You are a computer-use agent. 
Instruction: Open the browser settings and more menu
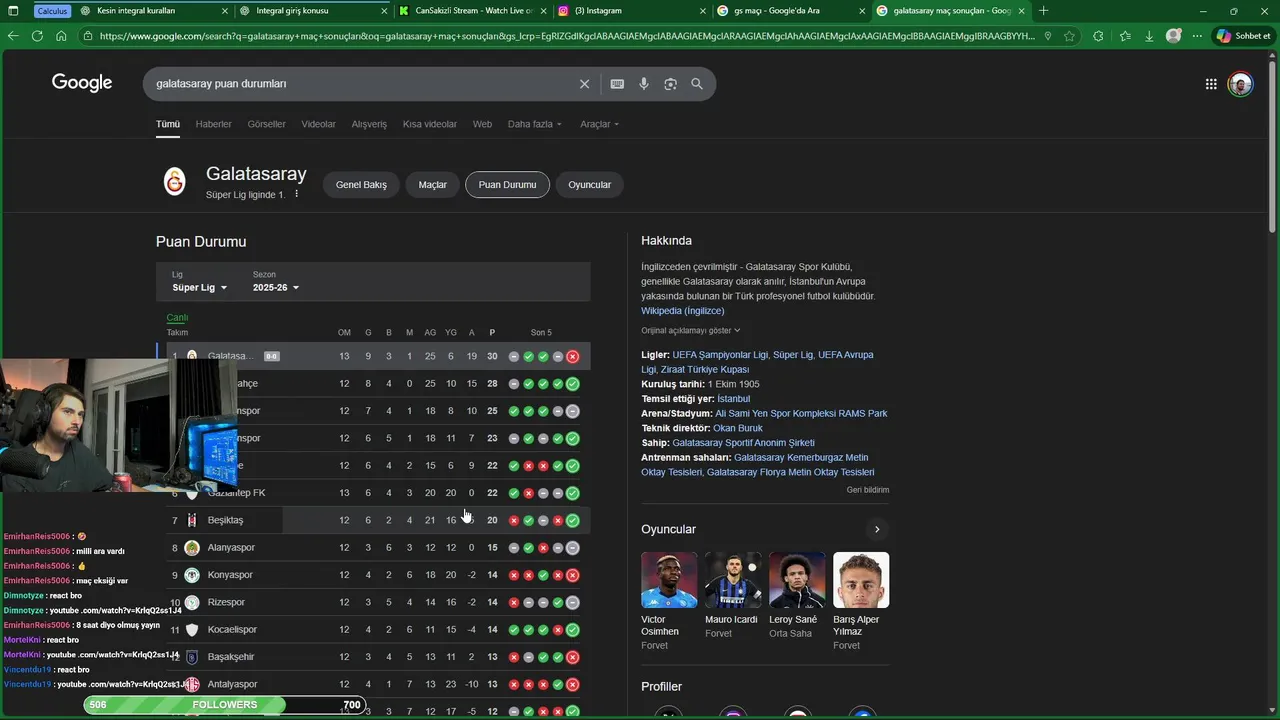[1196, 36]
